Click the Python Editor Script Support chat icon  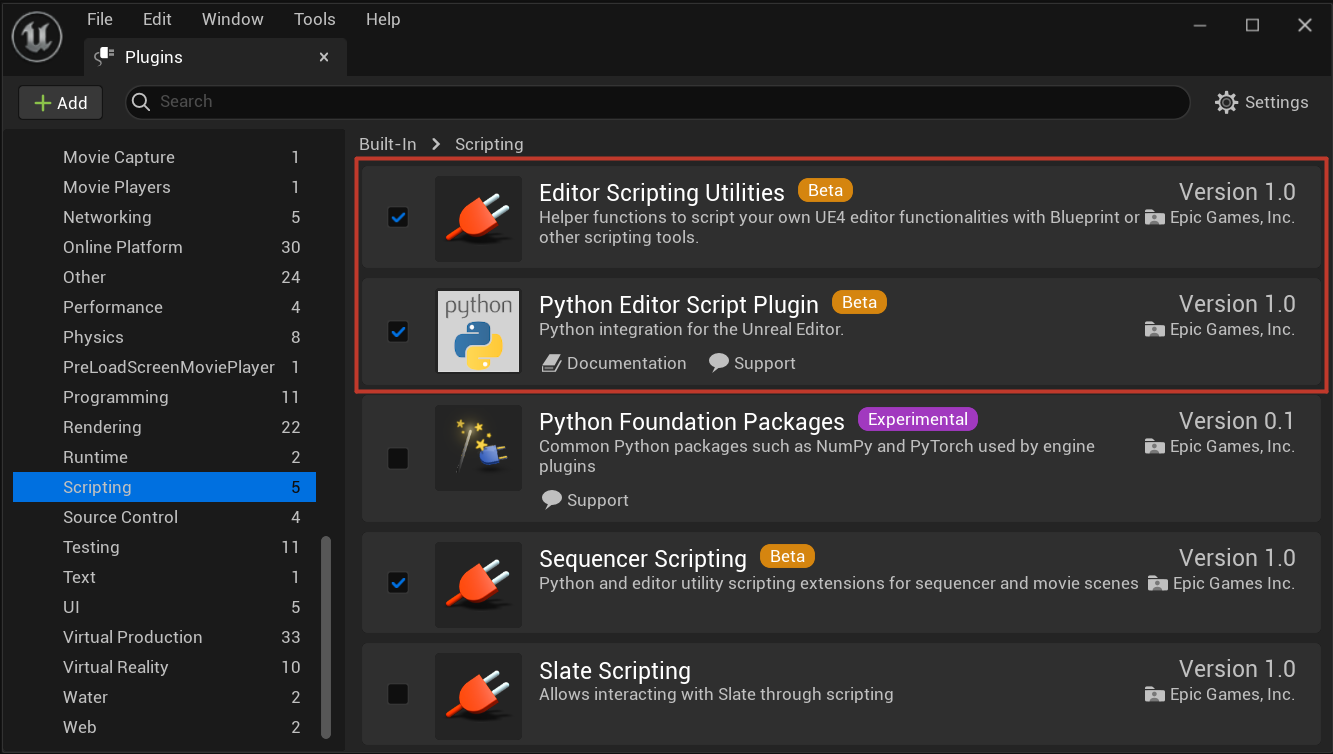[x=719, y=363]
